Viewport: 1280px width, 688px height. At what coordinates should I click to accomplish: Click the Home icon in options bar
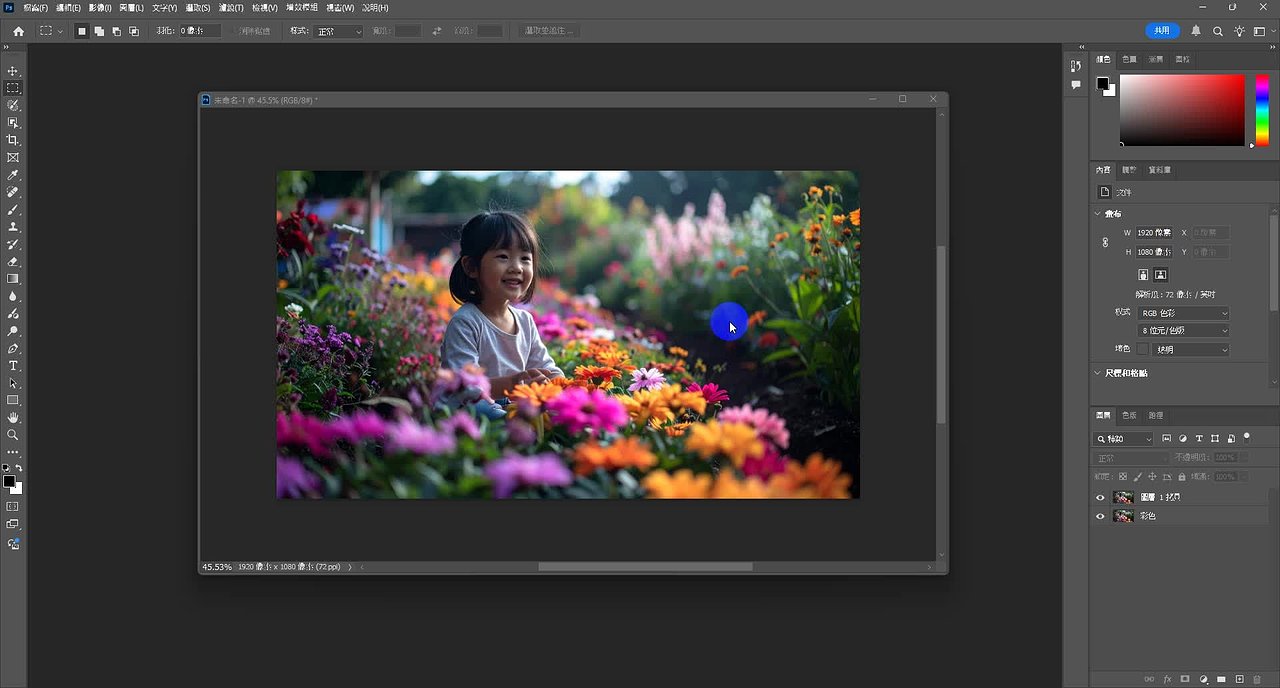click(x=18, y=31)
